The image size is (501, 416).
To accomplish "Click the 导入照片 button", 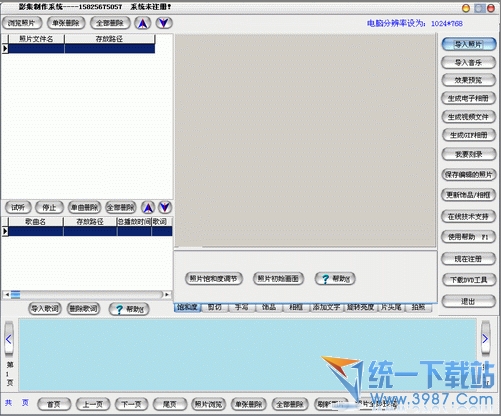I will click(x=468, y=44).
